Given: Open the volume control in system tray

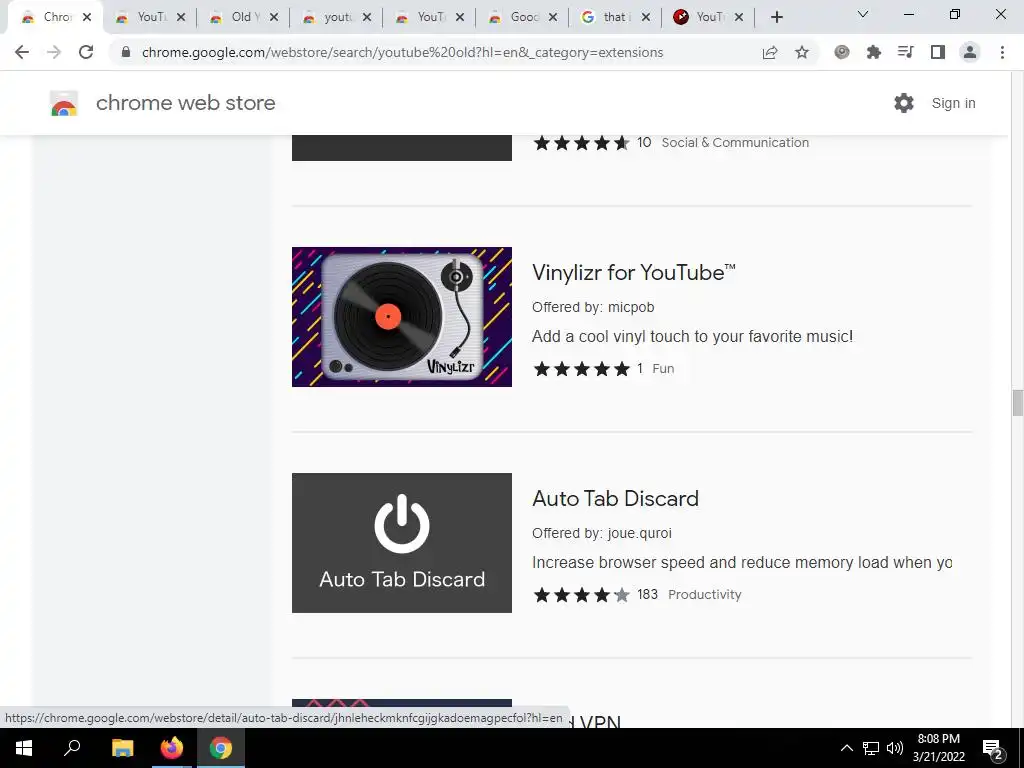Looking at the screenshot, I should [x=895, y=748].
